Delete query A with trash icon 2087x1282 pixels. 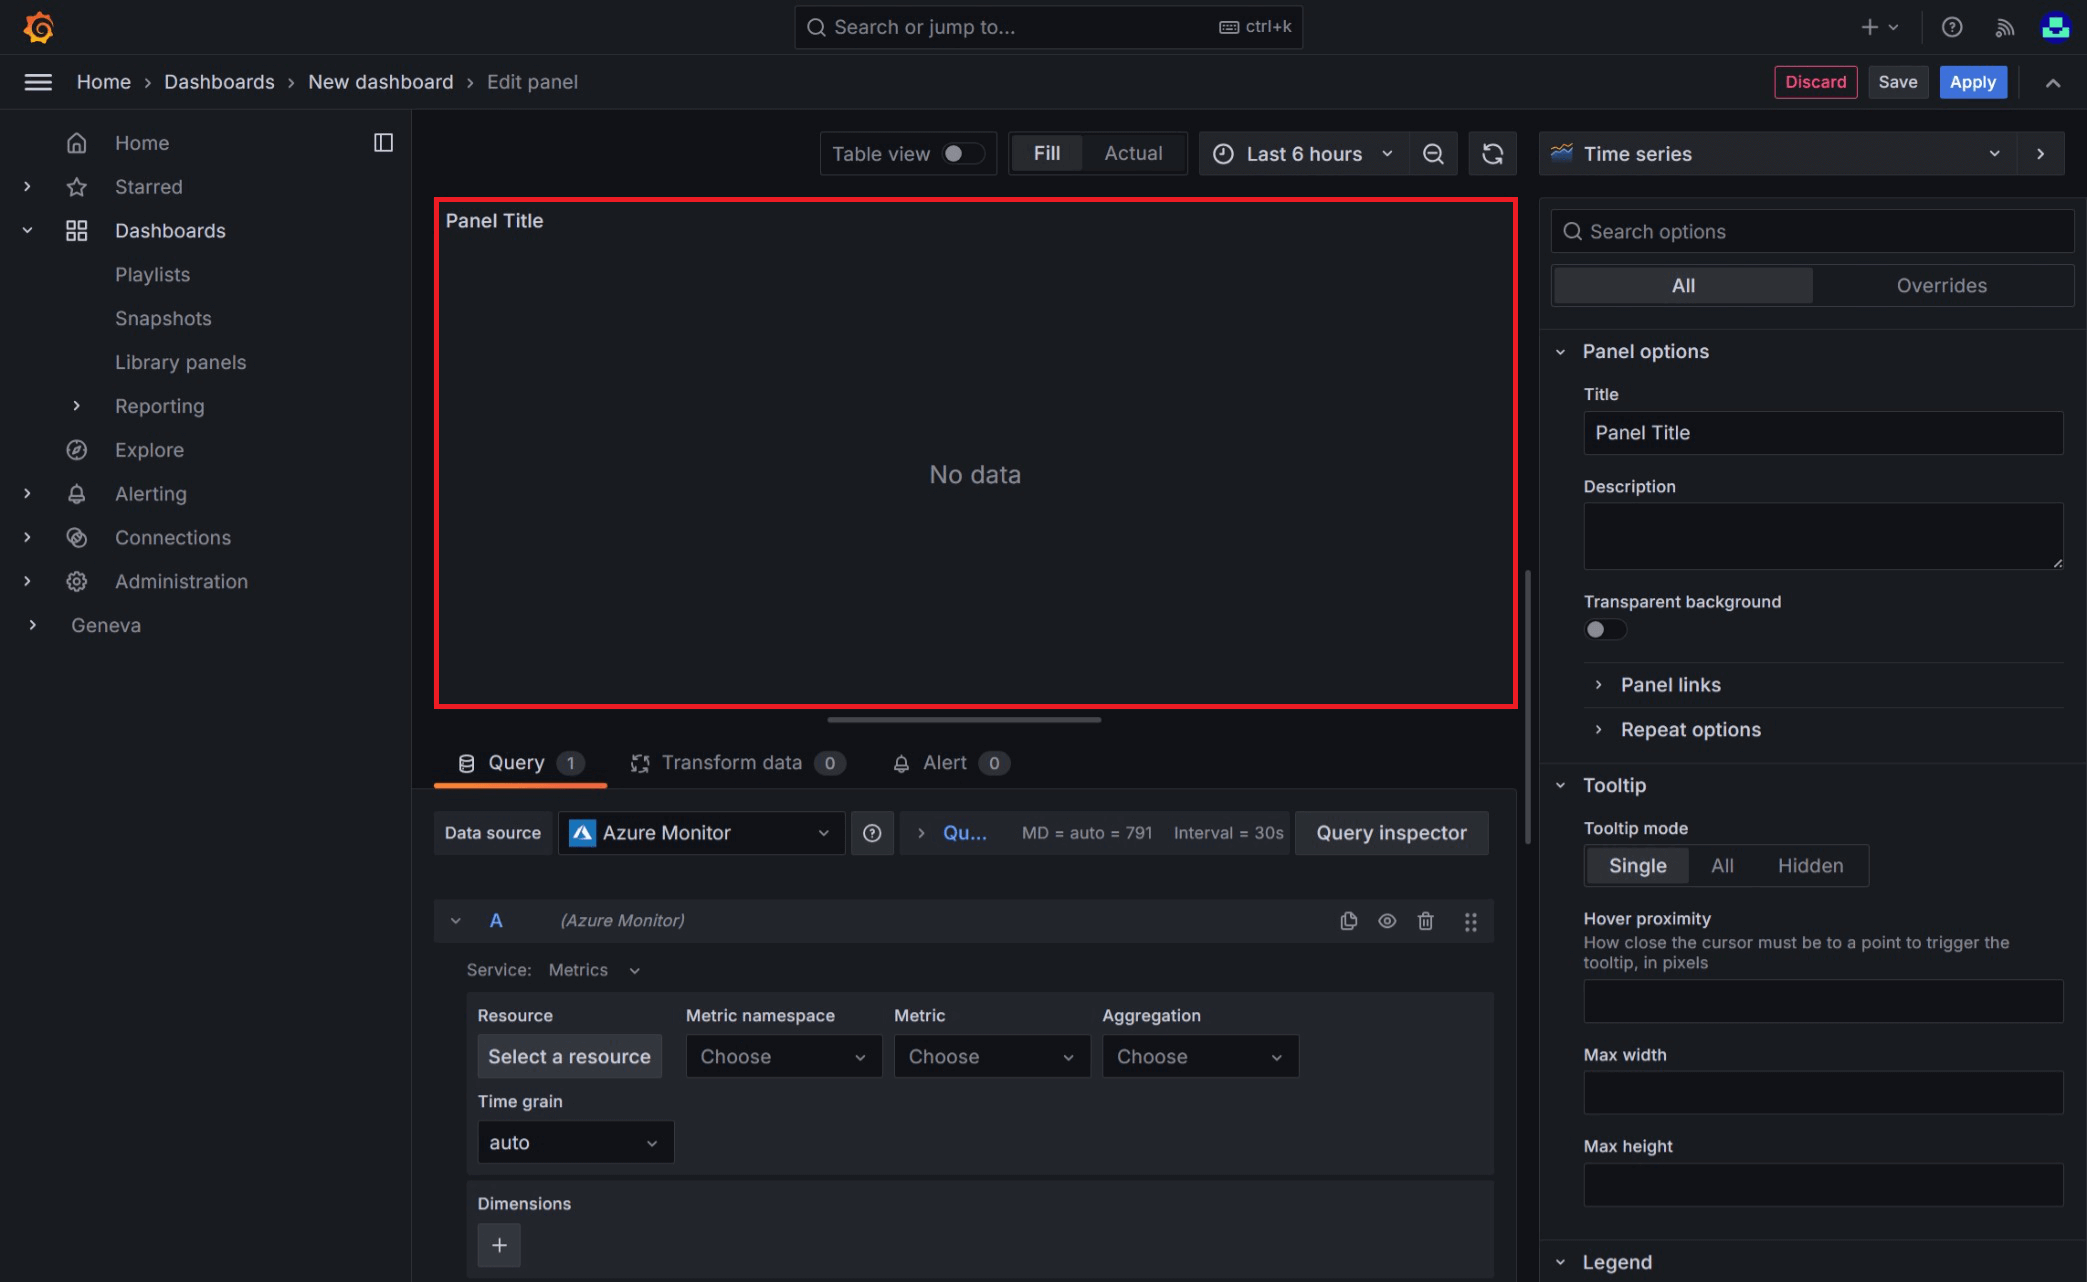(1425, 921)
